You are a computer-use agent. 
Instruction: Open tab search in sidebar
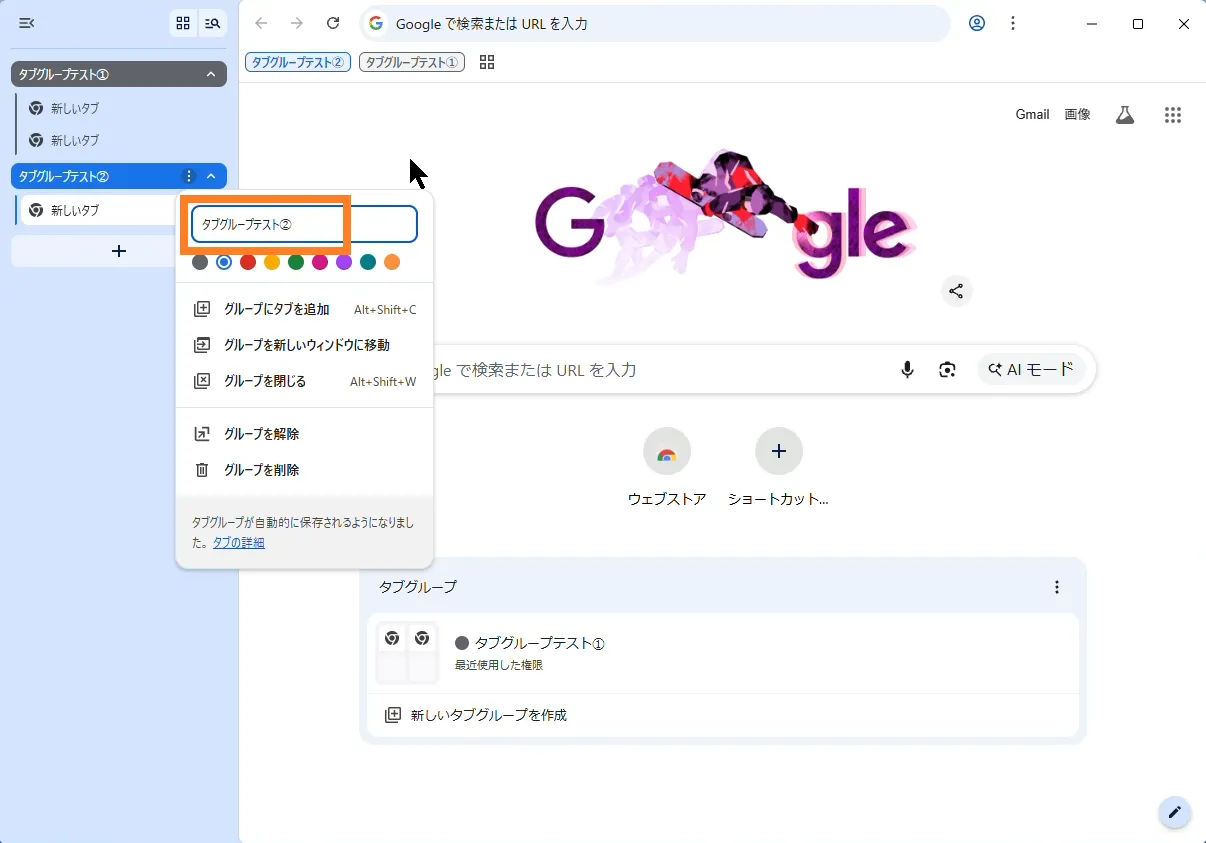[212, 23]
